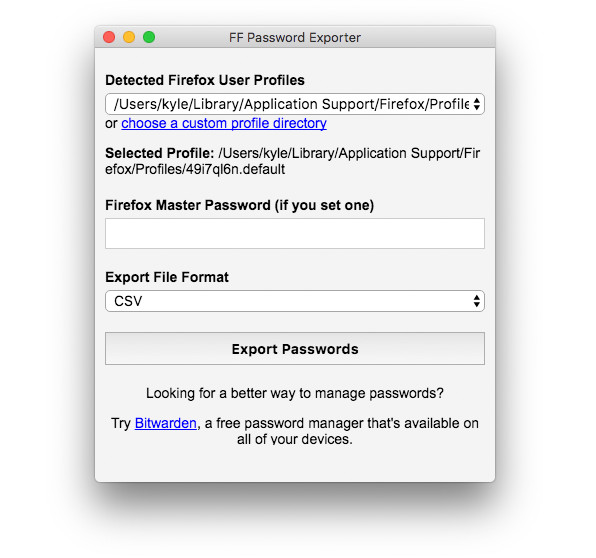Click the Selected Profile bold label
The image size is (596, 558).
160,153
